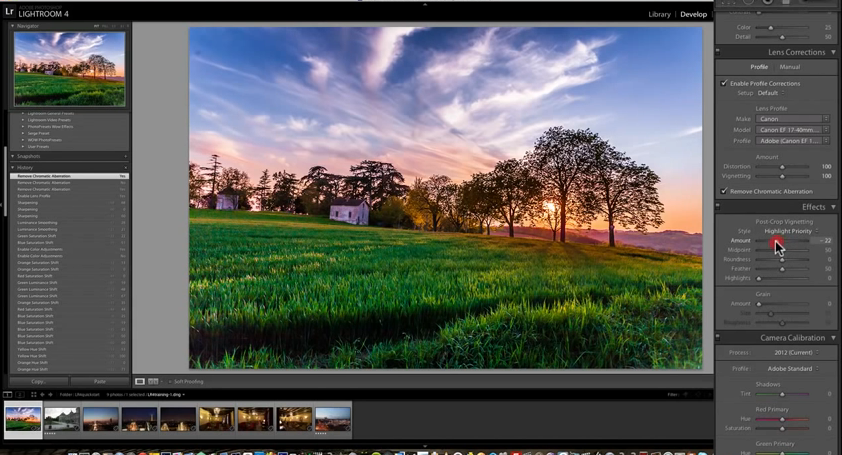This screenshot has width=842, height=455.
Task: Adjust the Red Primary Hue slider
Action: pos(782,419)
